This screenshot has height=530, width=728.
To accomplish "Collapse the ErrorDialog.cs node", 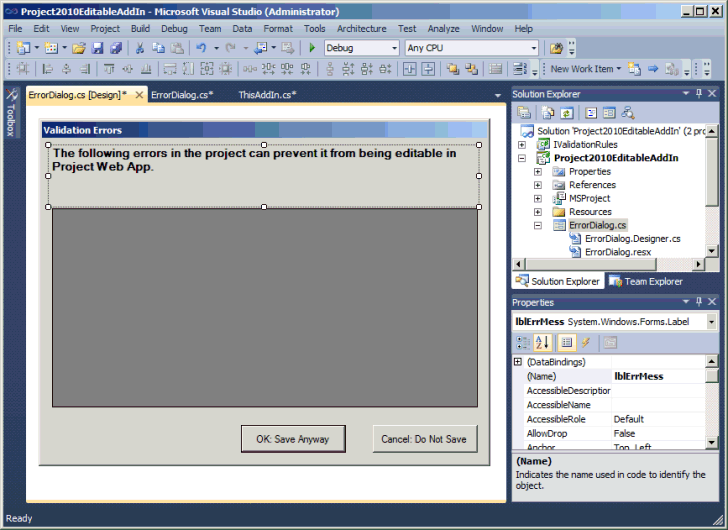I will point(538,226).
